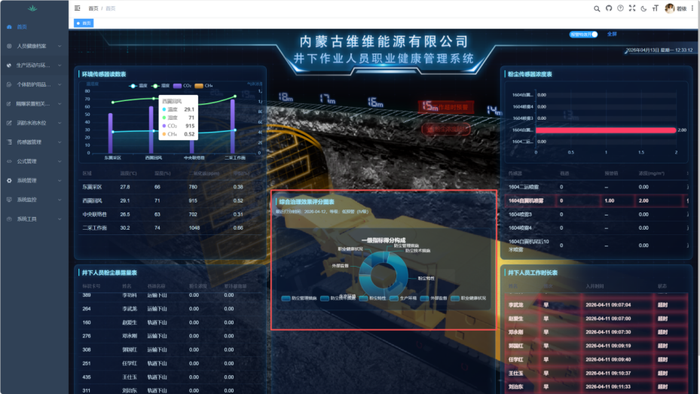Click the 人员健康档案 sidebar icon

tap(9, 46)
